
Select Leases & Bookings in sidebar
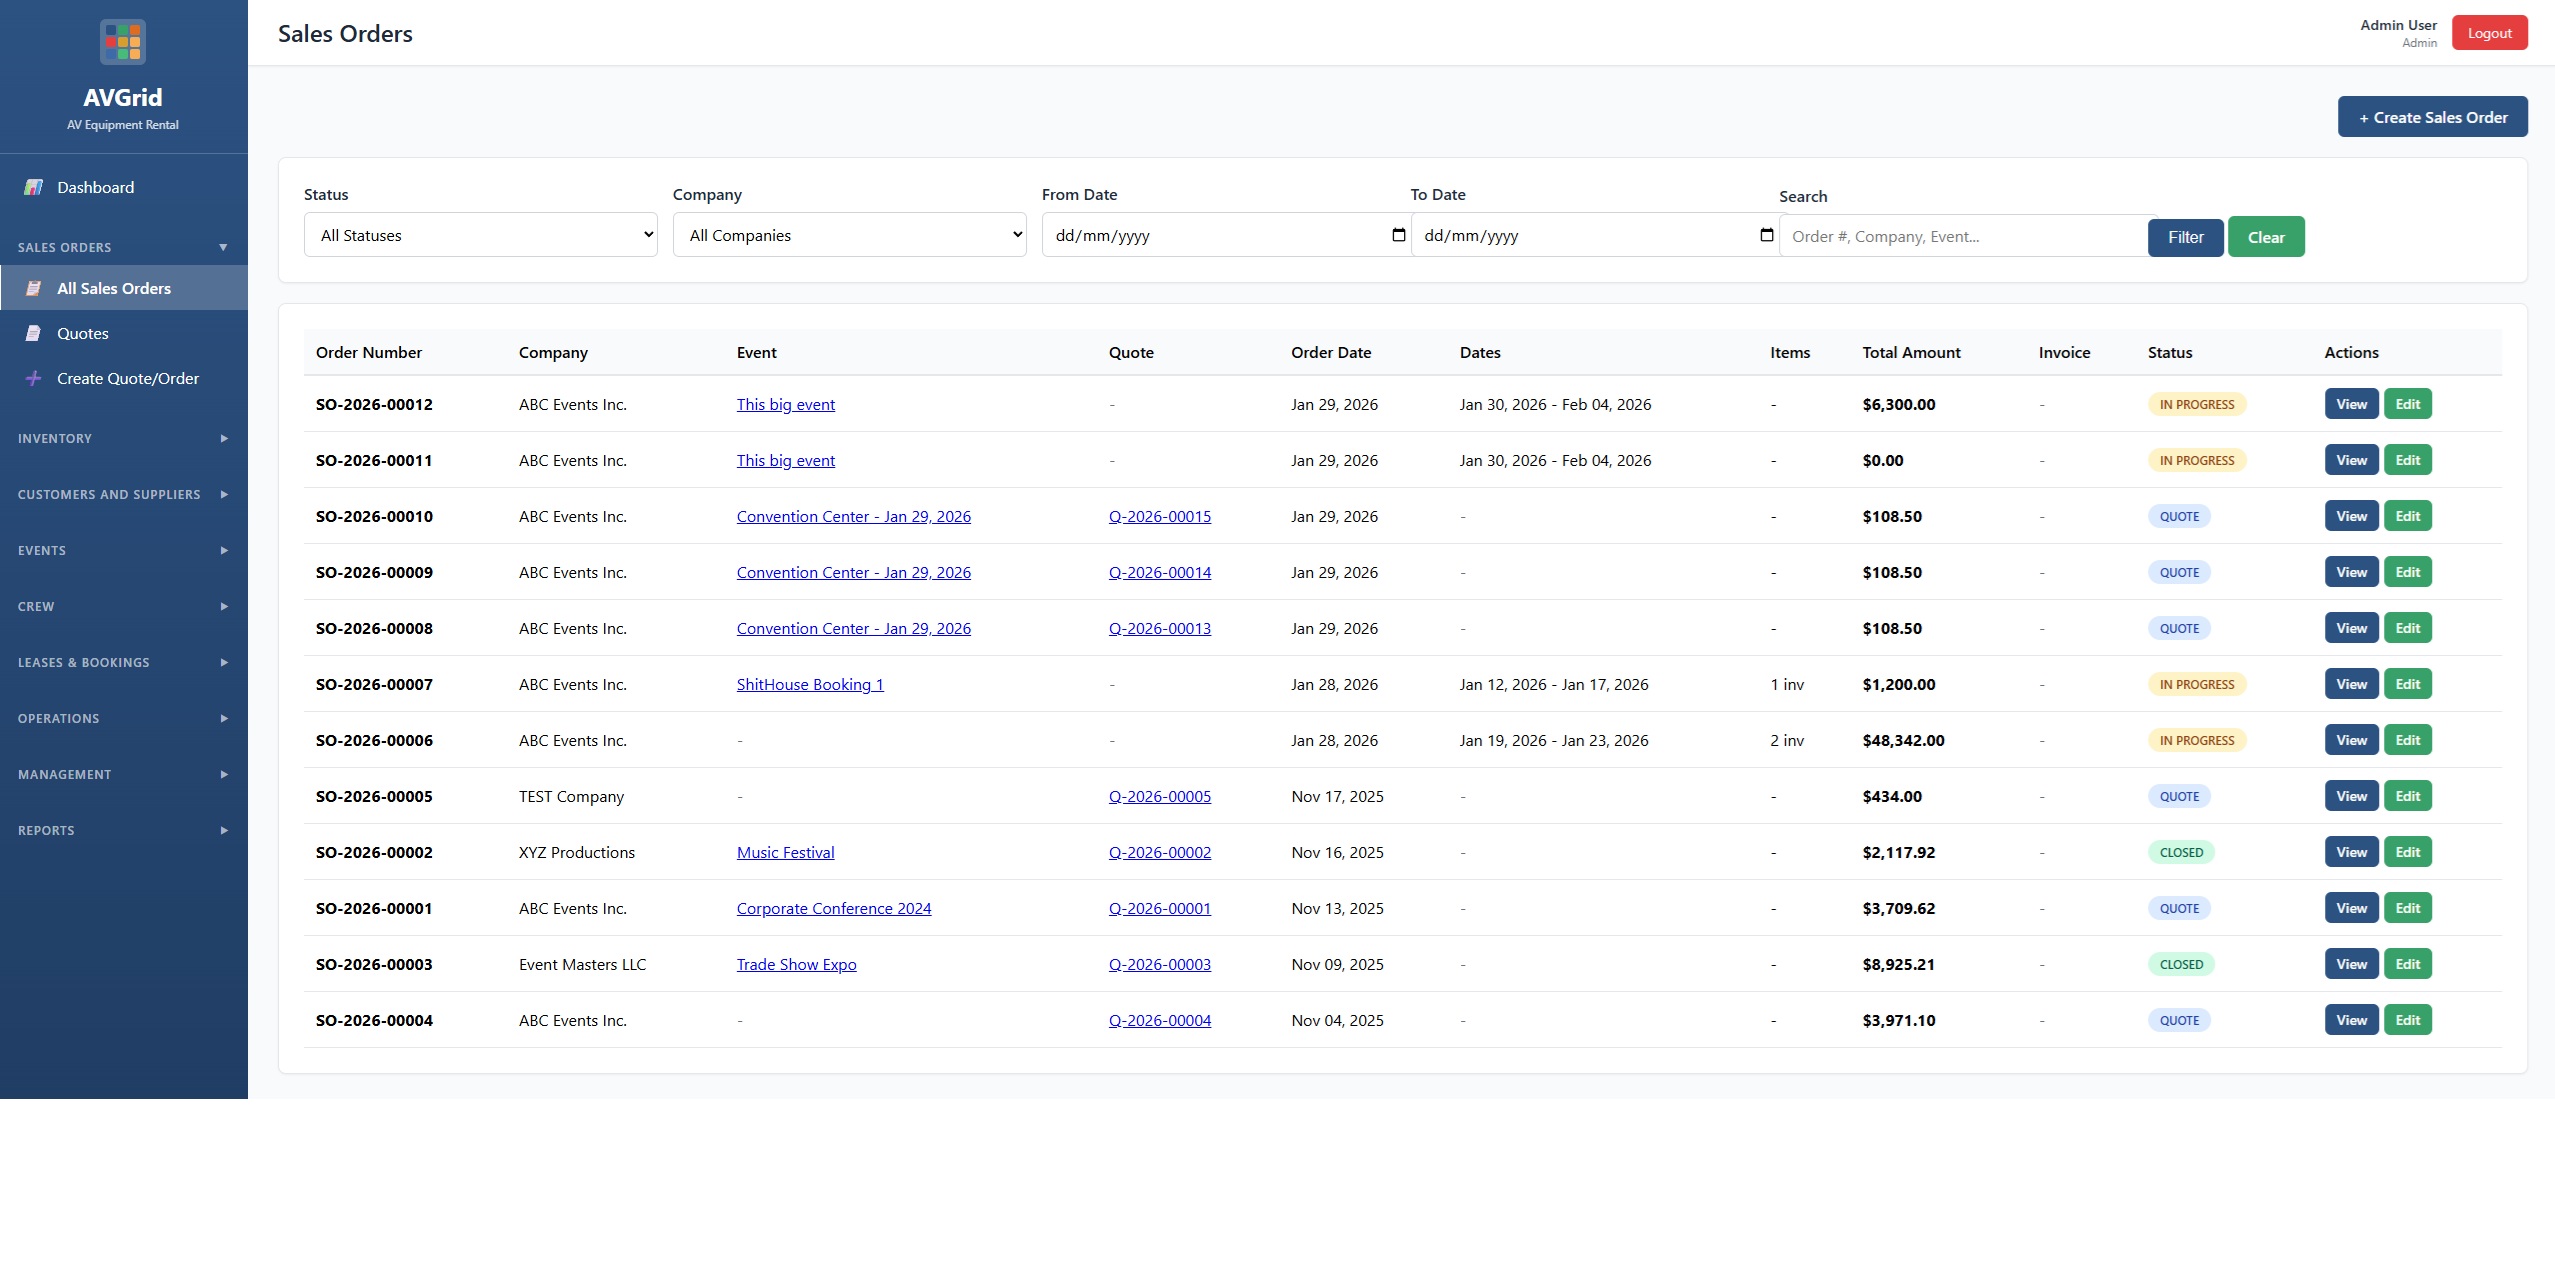coord(84,662)
